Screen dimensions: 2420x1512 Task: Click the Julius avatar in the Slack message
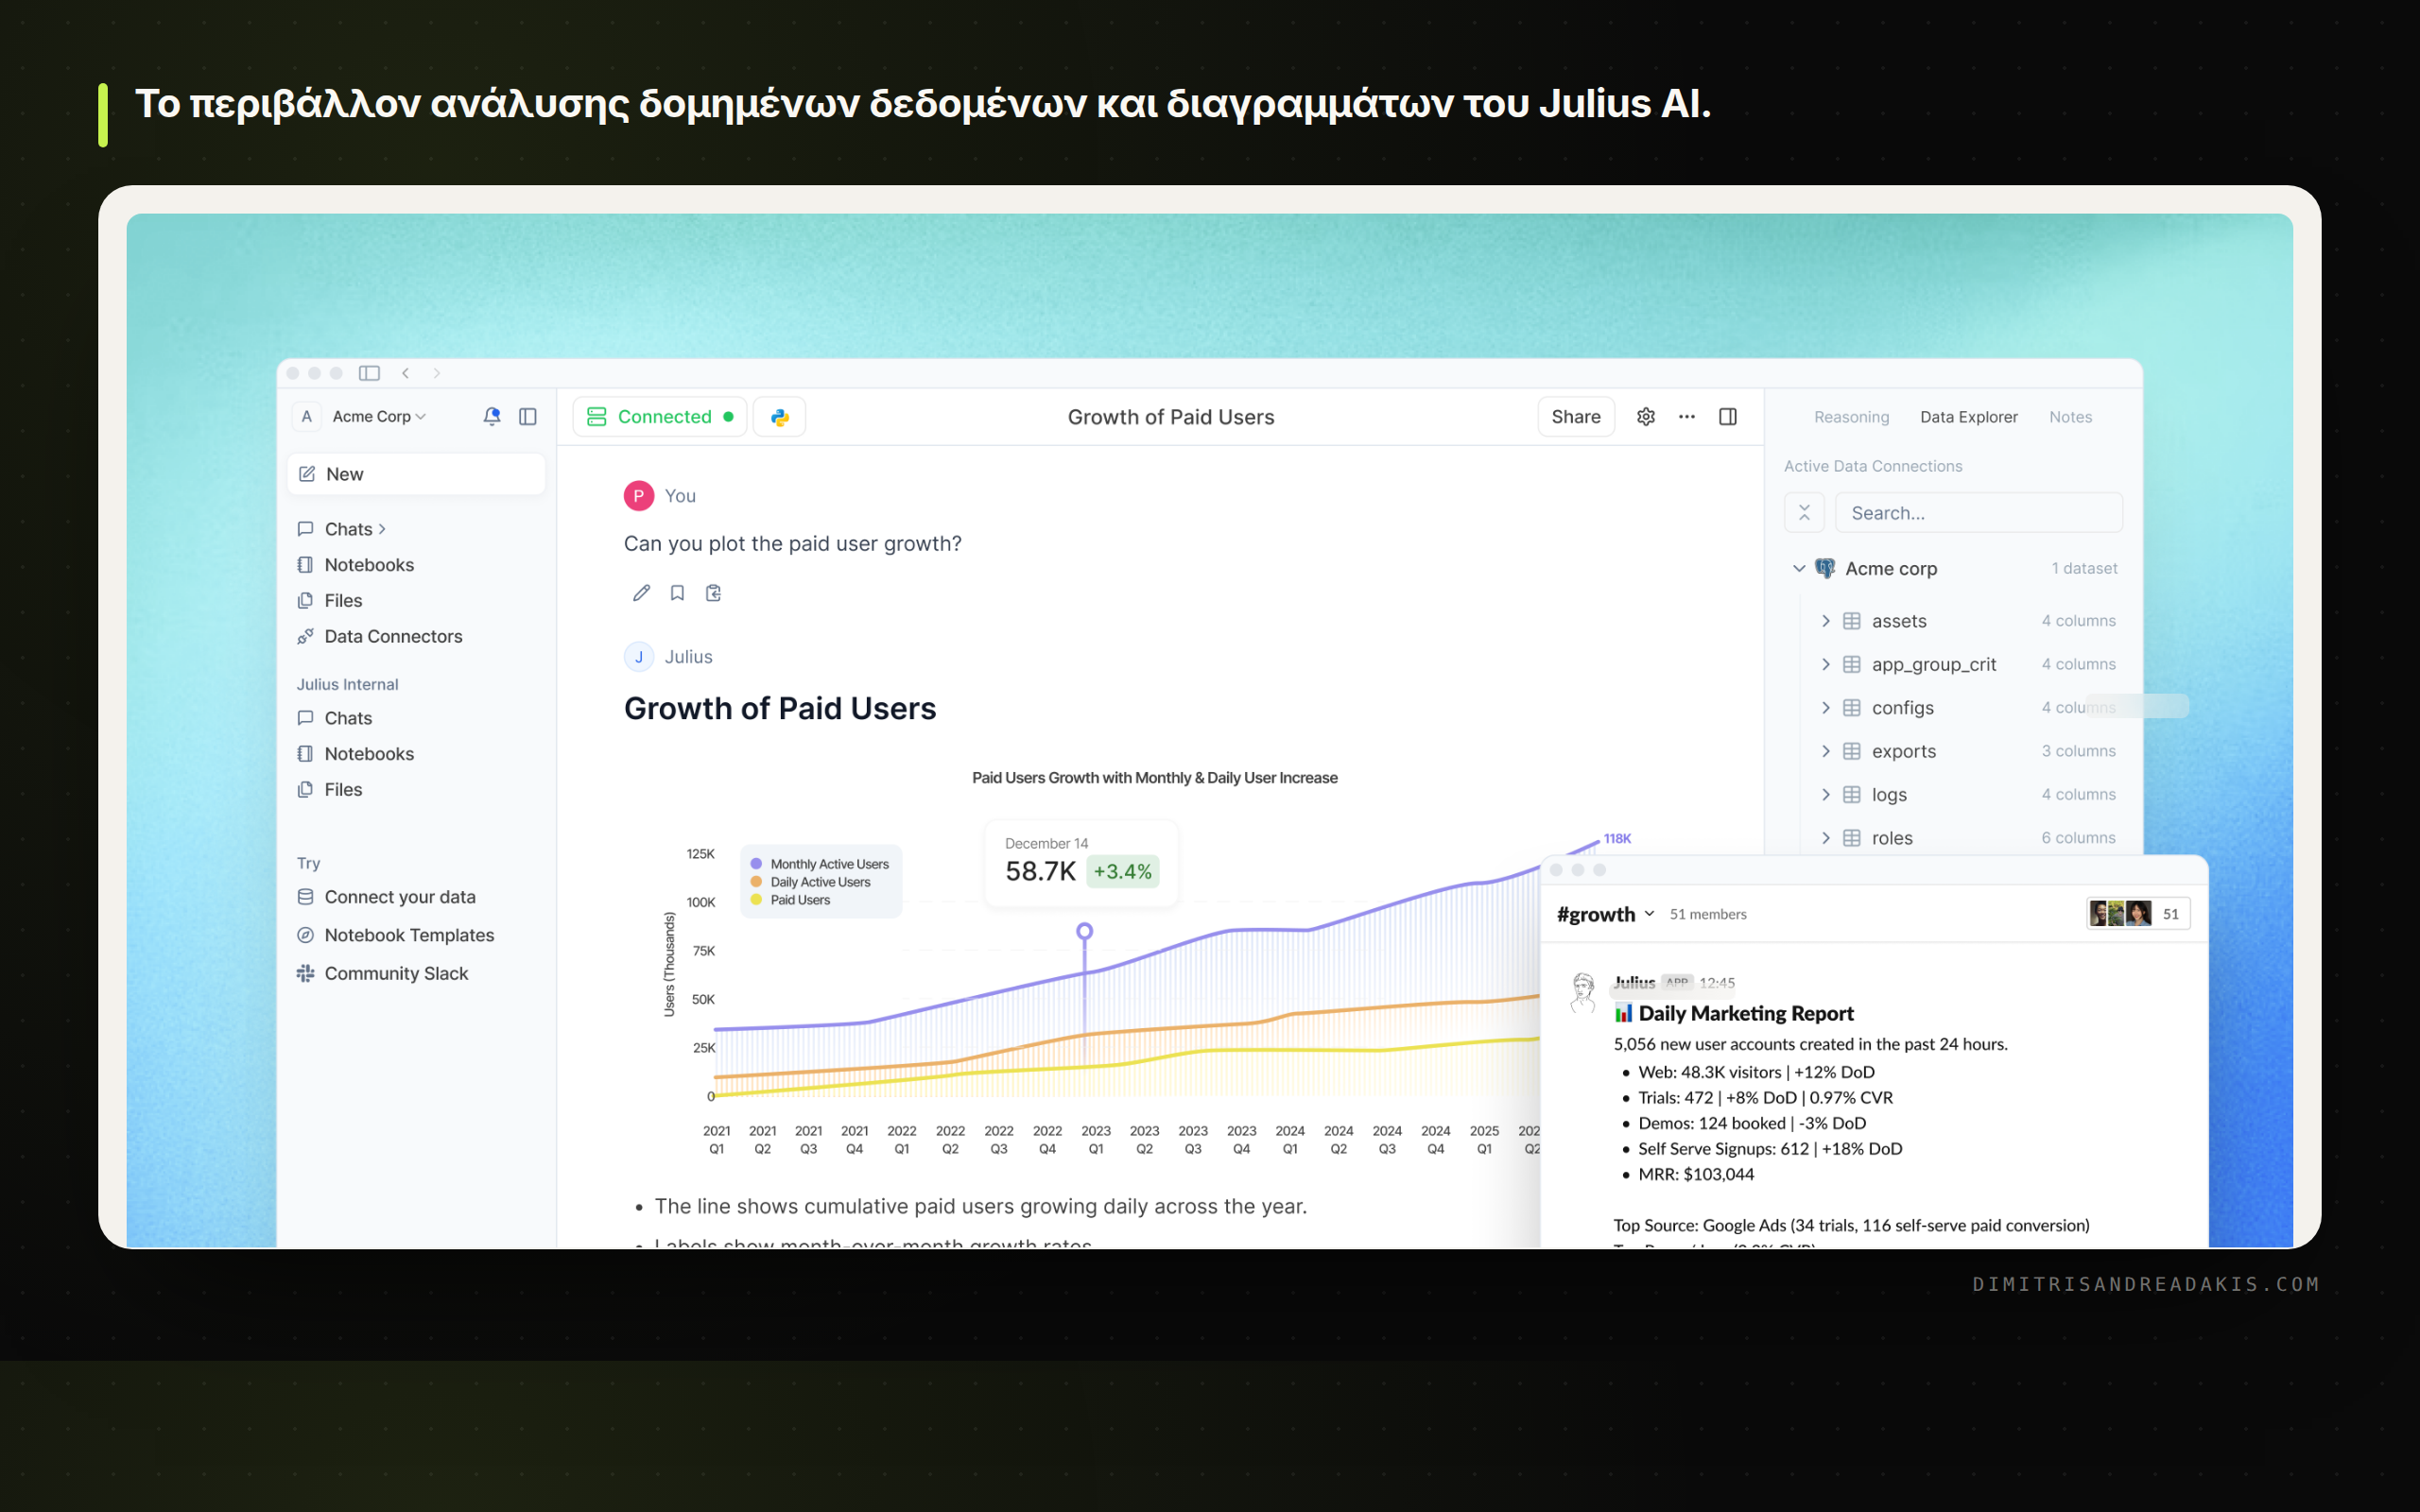1582,993
